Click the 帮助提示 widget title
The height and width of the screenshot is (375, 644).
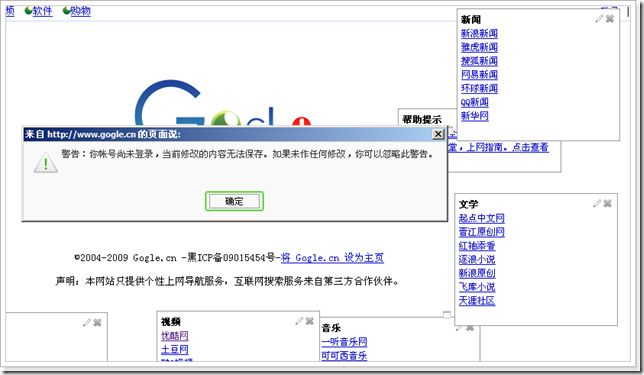click(x=422, y=120)
